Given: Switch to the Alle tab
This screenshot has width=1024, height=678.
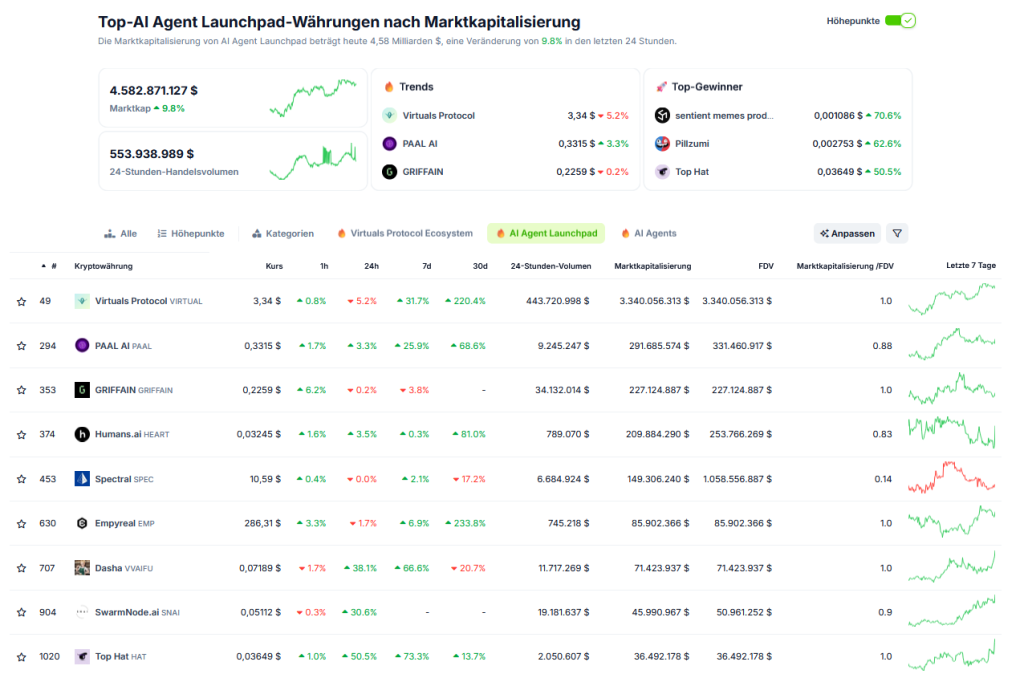Looking at the screenshot, I should tap(121, 233).
